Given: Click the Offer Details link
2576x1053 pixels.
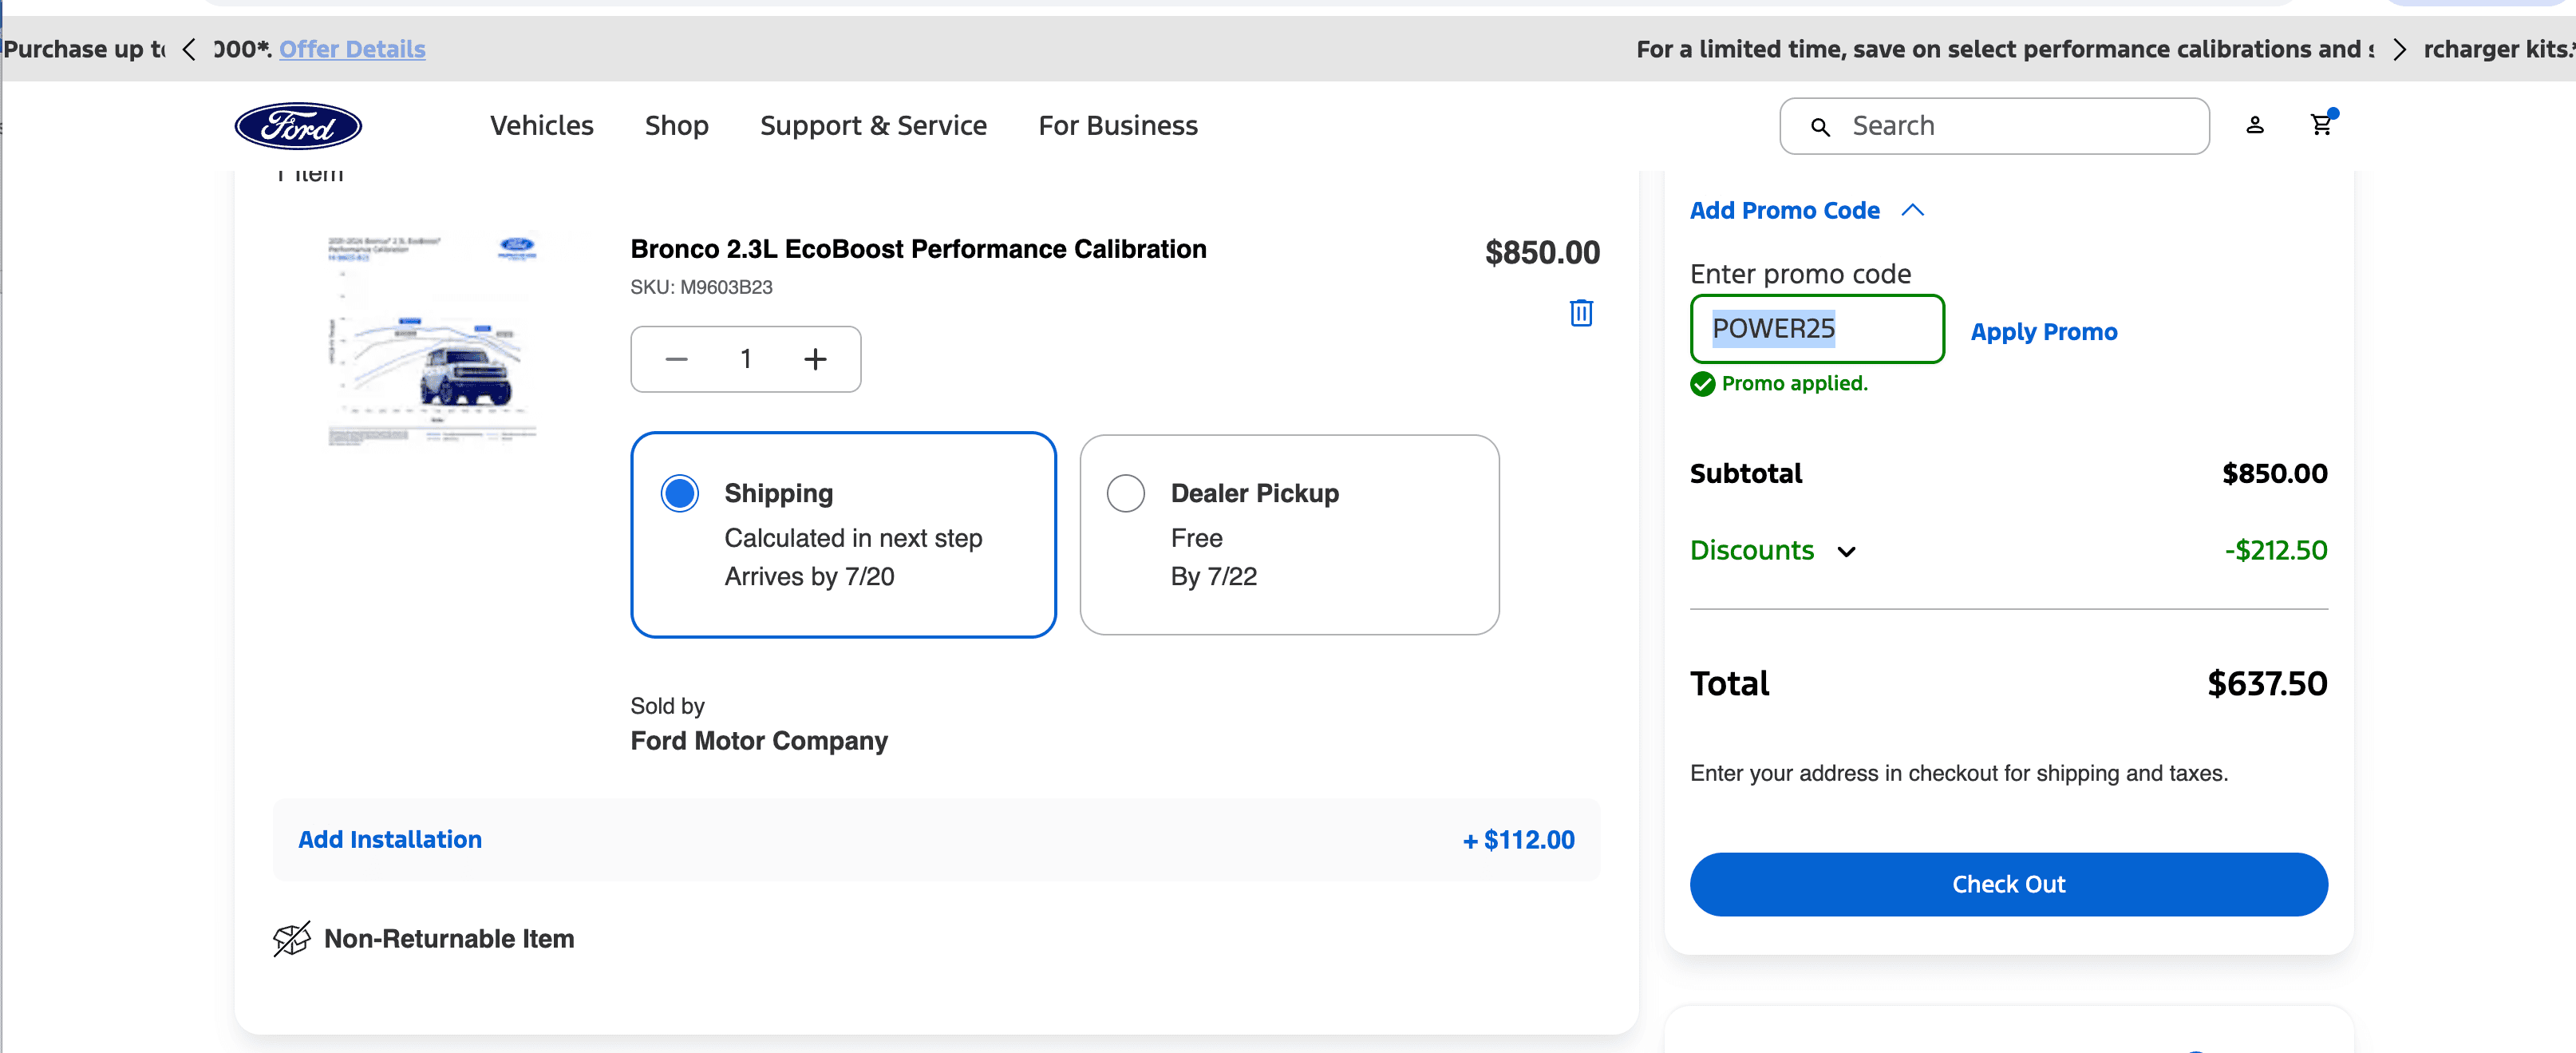Looking at the screenshot, I should 352,49.
